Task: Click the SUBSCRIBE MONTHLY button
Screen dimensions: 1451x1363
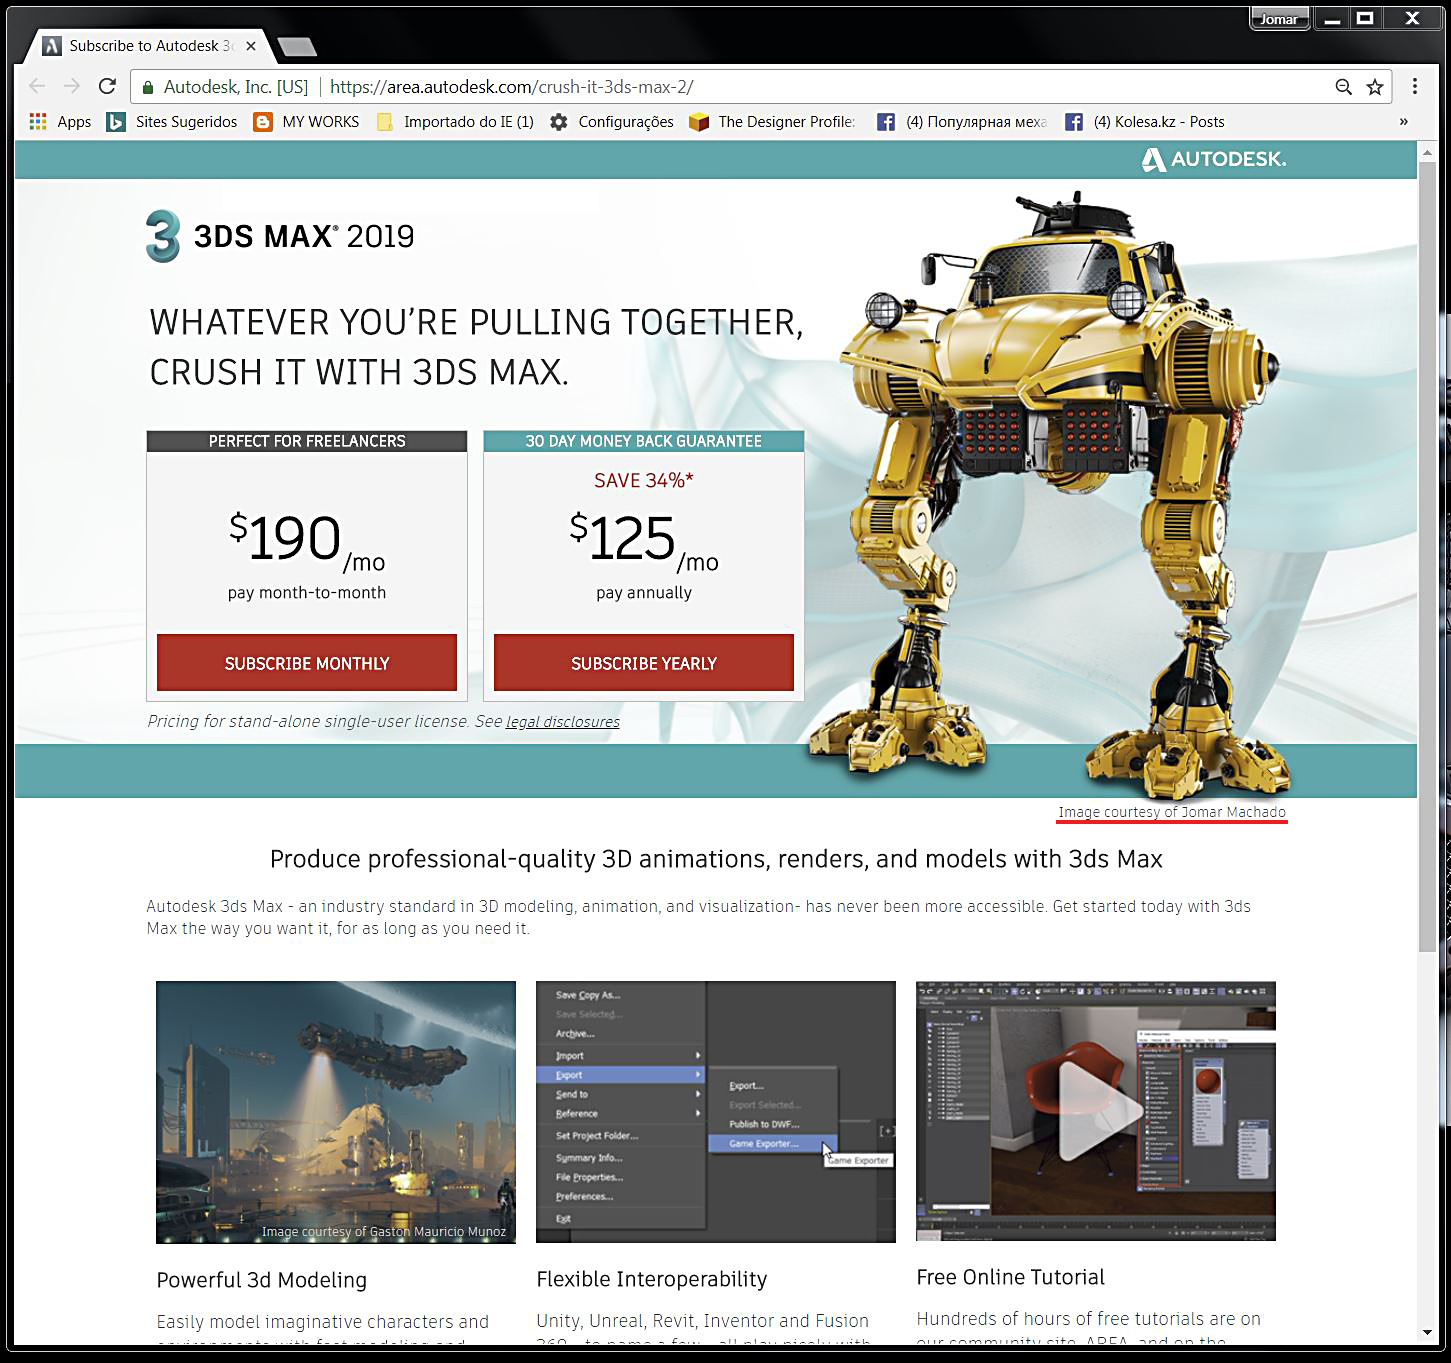Action: (x=306, y=662)
